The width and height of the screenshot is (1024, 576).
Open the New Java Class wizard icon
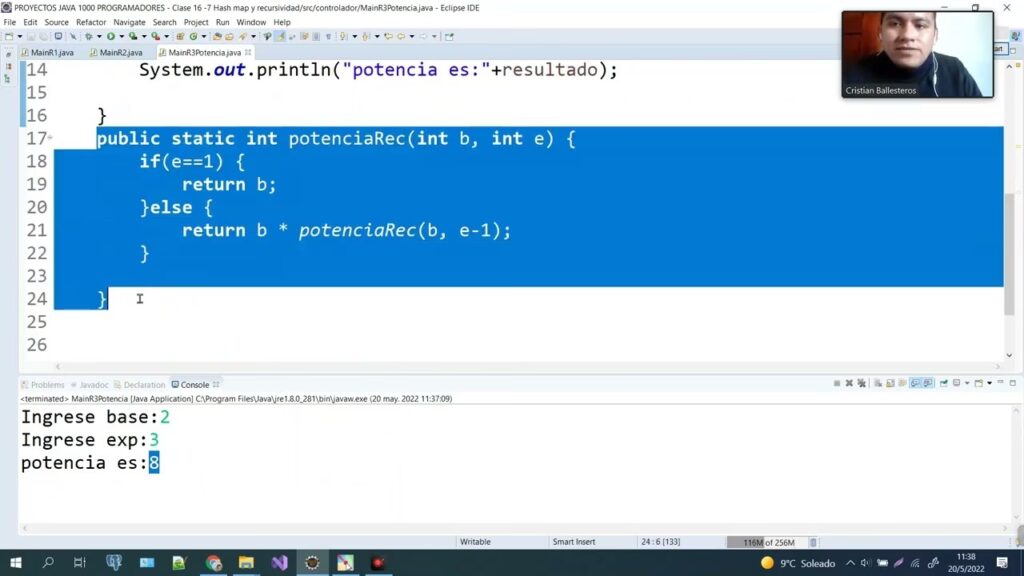coord(192,37)
